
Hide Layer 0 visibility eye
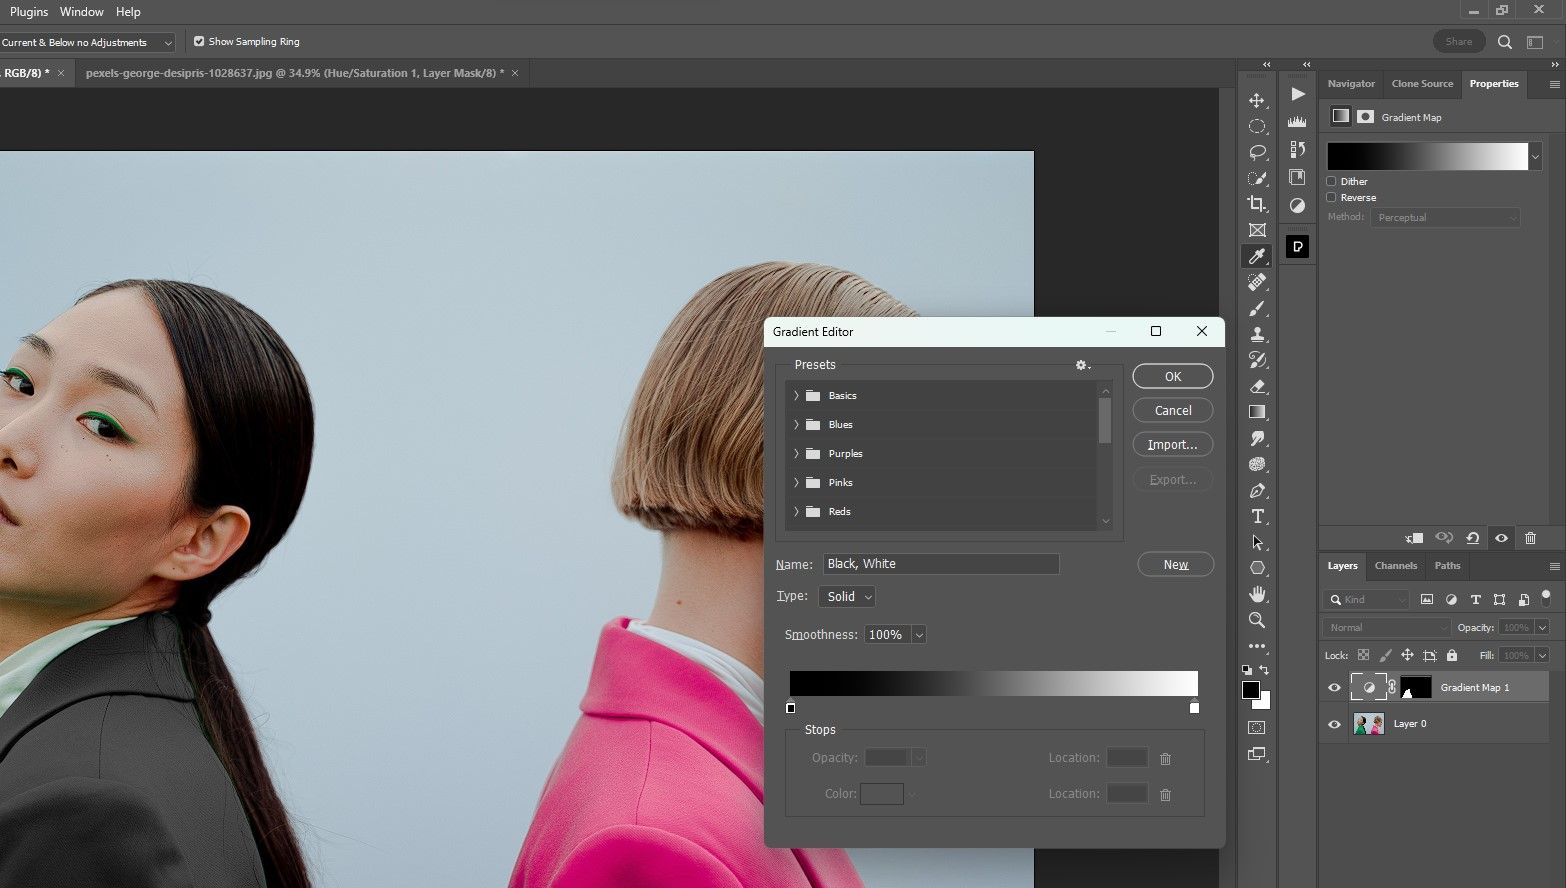click(x=1334, y=724)
